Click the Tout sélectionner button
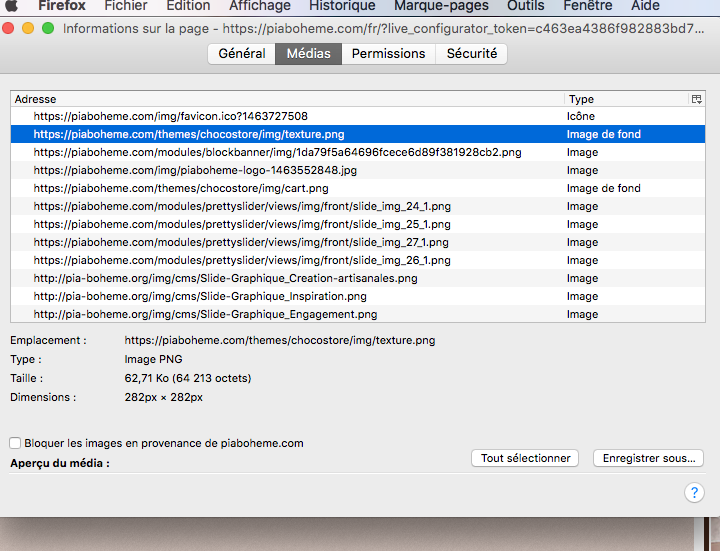This screenshot has width=720, height=551. point(525,458)
